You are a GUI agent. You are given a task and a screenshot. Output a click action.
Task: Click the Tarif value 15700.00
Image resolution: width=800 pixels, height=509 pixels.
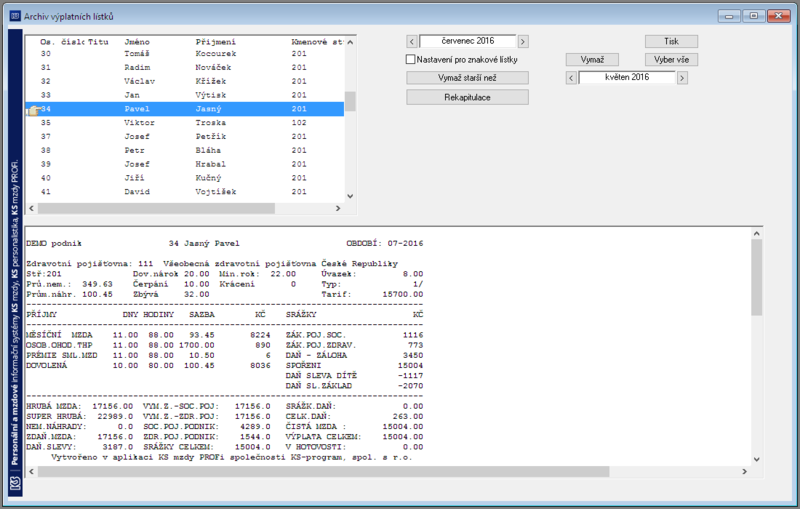pos(403,294)
